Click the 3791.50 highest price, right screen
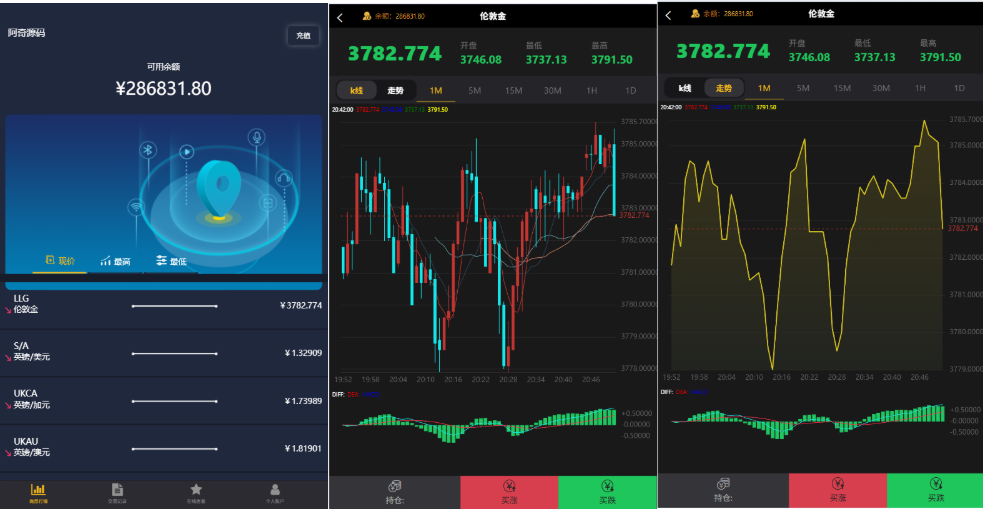983x510 pixels. click(940, 57)
